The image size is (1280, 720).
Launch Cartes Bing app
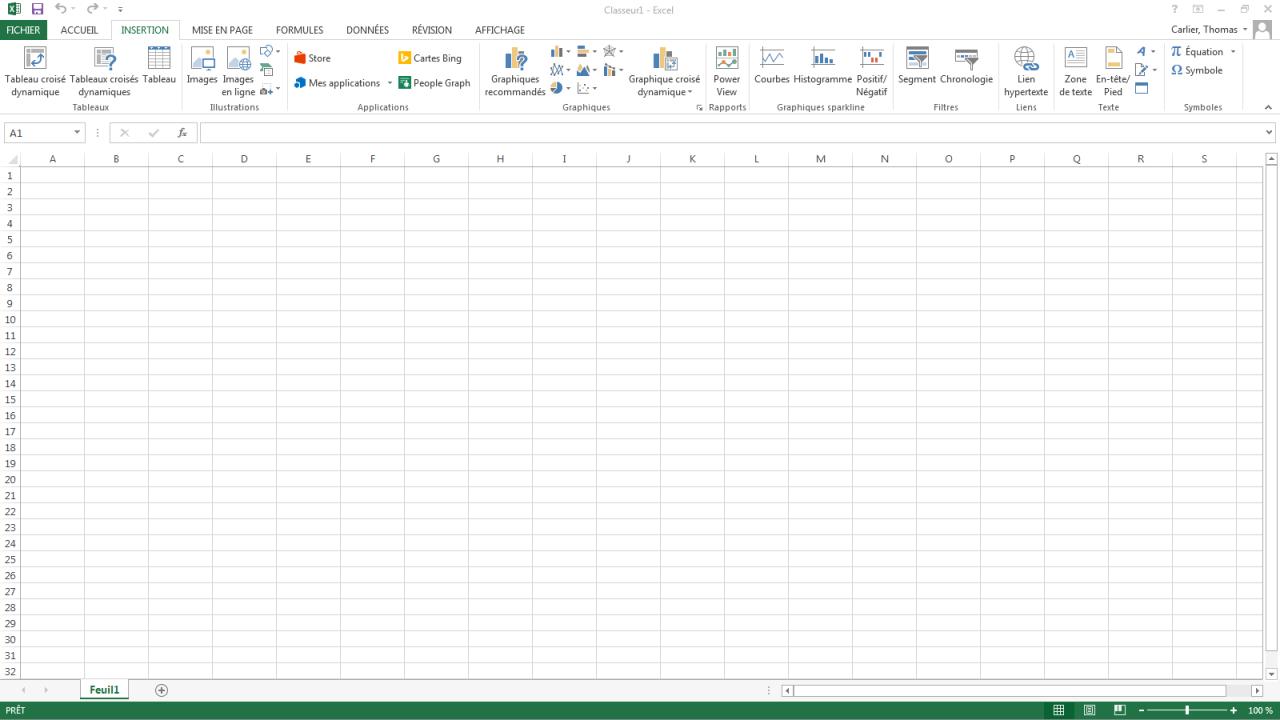click(x=430, y=58)
